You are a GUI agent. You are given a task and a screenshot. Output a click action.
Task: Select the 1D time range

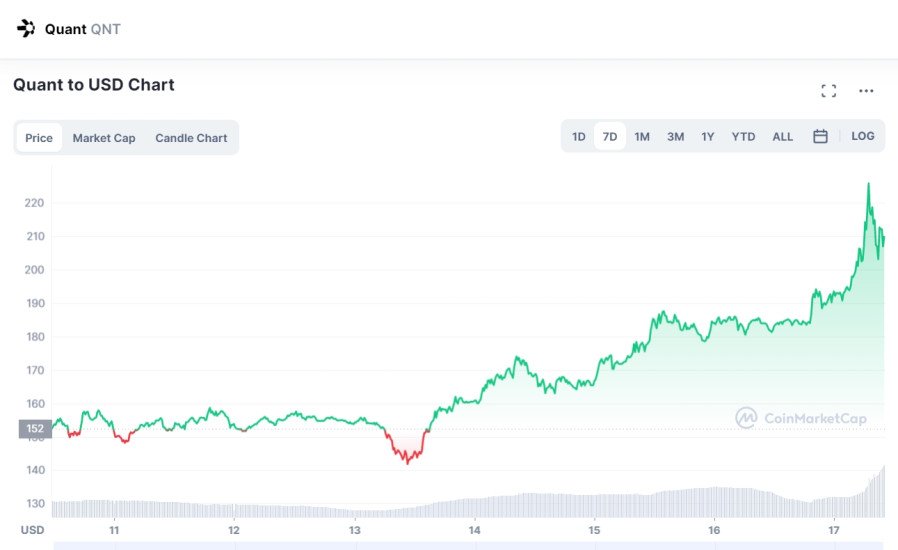coord(579,136)
